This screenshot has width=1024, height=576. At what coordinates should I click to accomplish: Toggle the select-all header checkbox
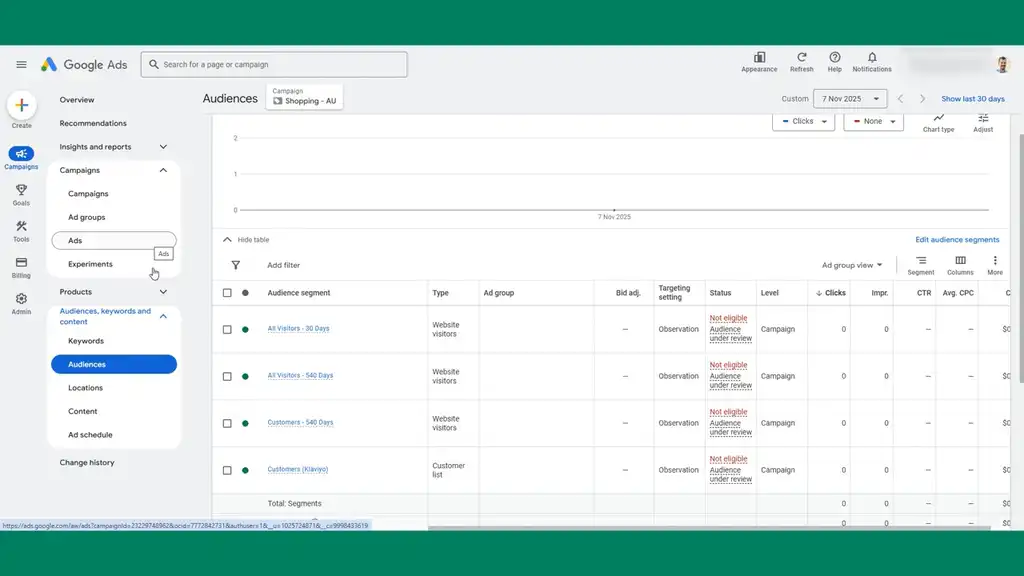[227, 293]
